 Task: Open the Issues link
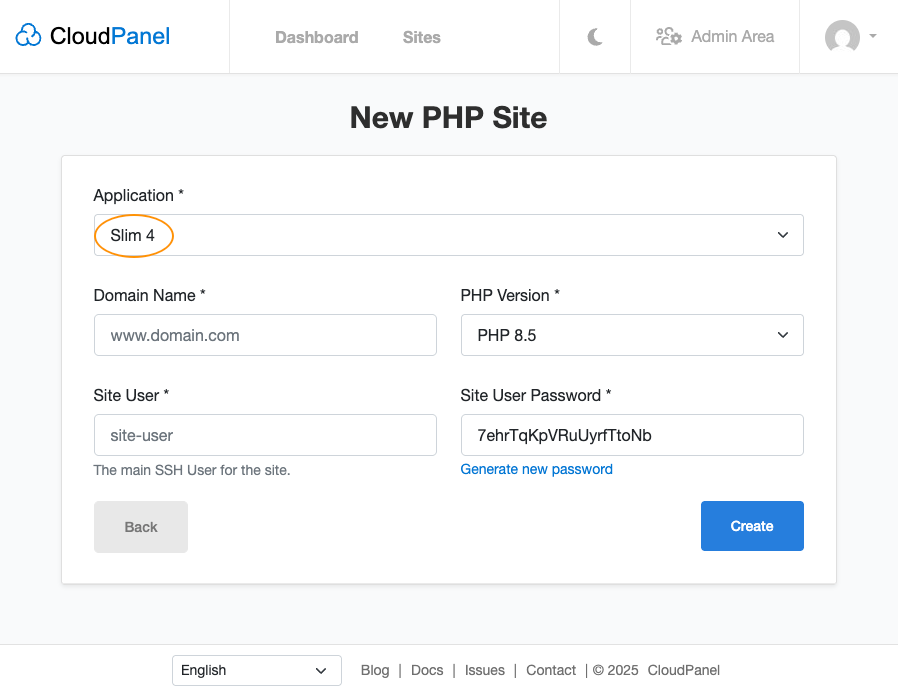point(484,670)
